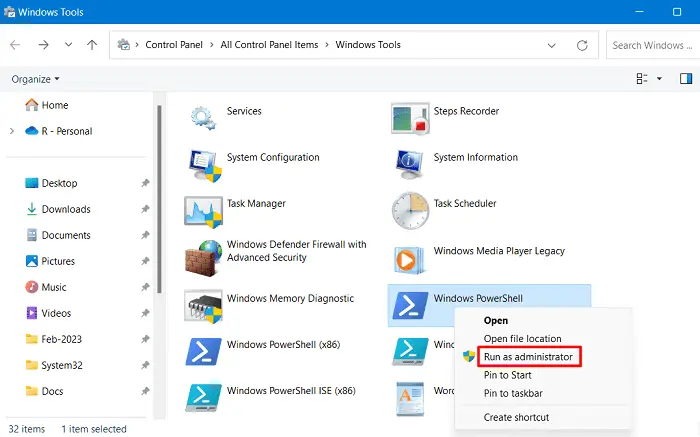Choose Run as administrator from context menu
This screenshot has height=437, width=700.
pos(529,357)
